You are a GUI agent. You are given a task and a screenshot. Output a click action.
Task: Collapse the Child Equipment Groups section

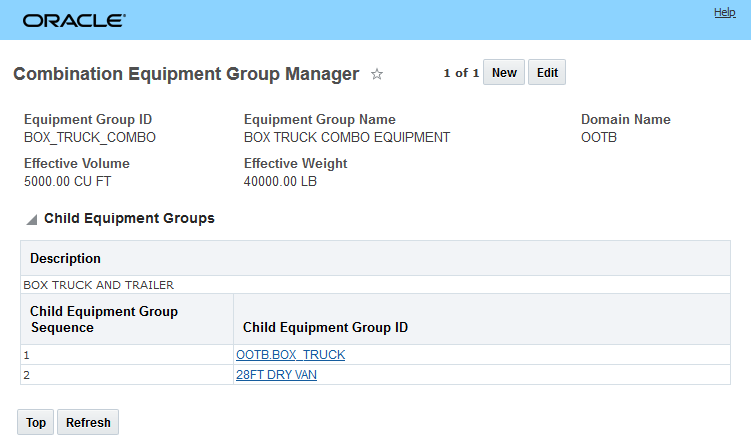tap(31, 219)
